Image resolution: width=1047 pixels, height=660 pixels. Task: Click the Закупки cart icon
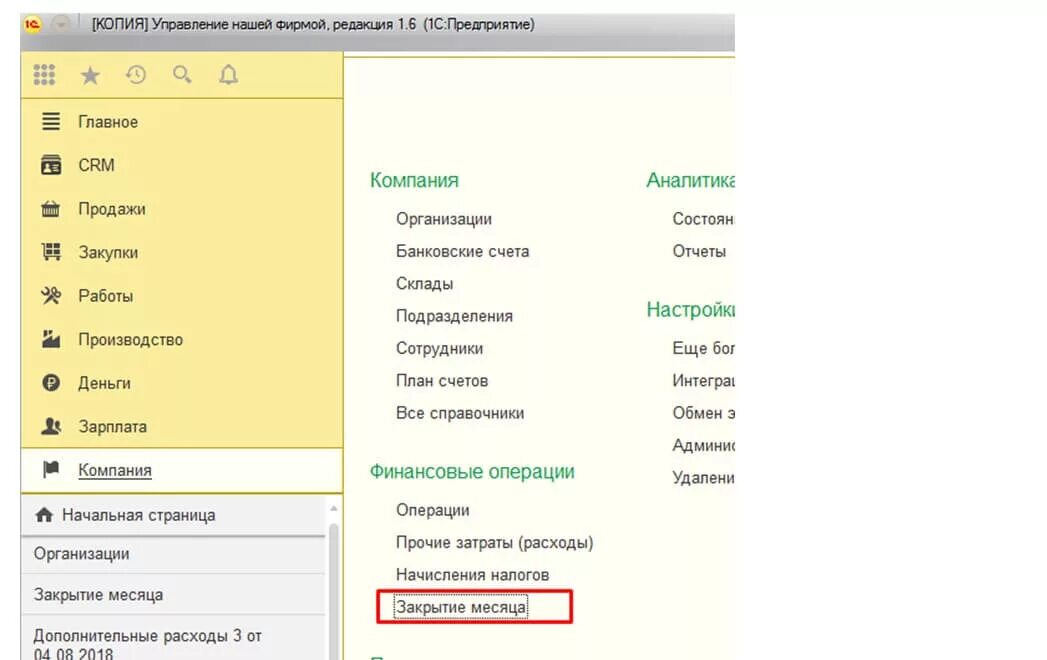point(51,253)
